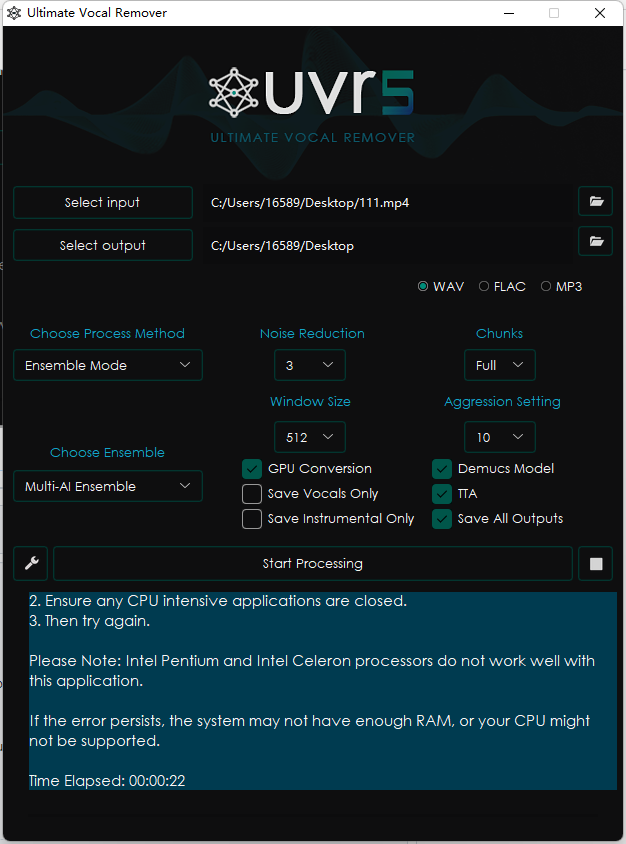Click the Choose Process Method label
The height and width of the screenshot is (844, 626).
[107, 334]
